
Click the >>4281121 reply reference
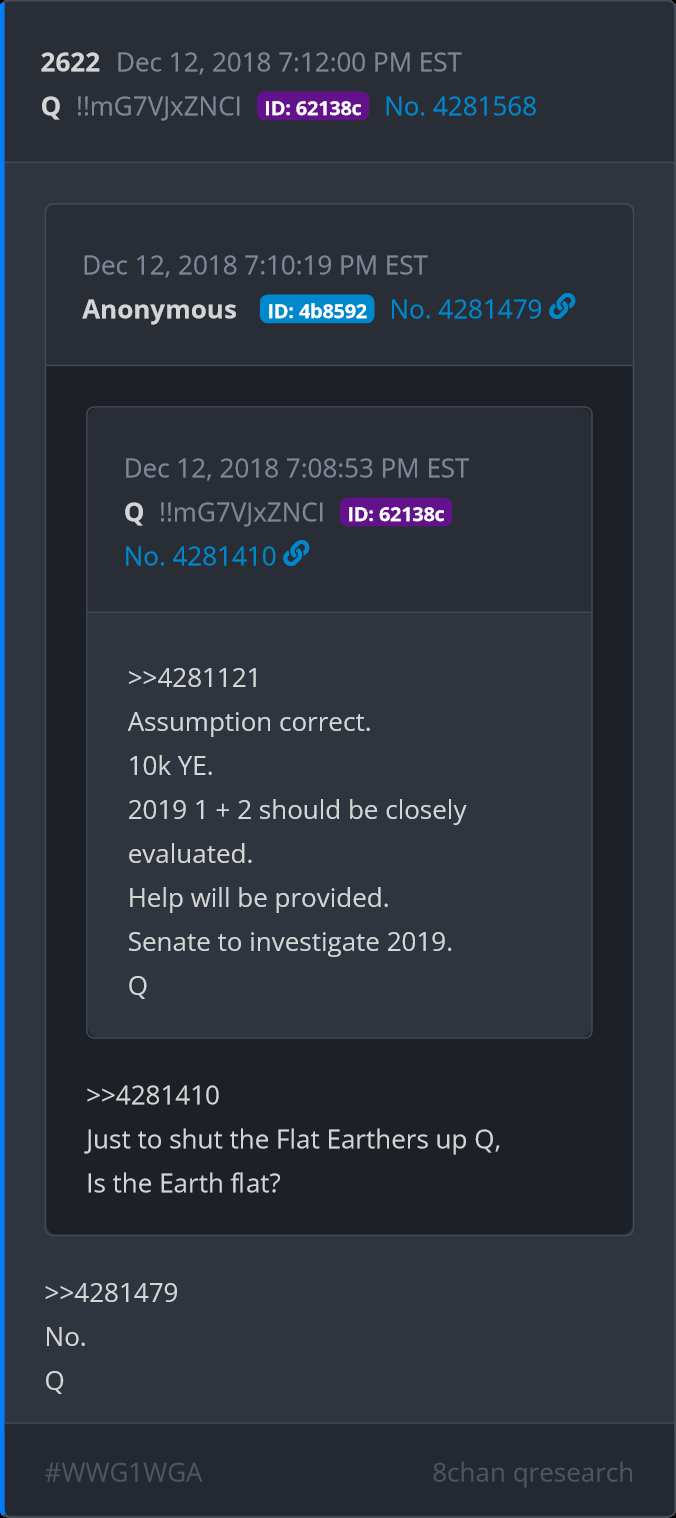(194, 678)
